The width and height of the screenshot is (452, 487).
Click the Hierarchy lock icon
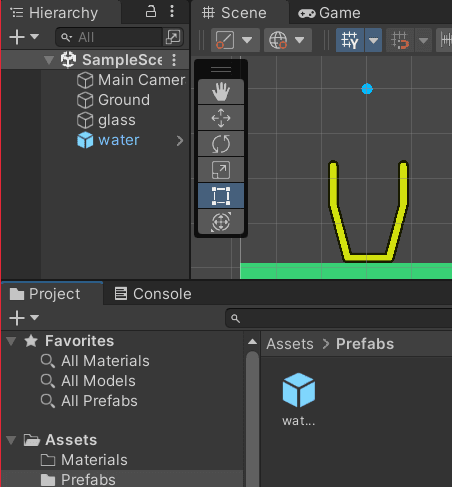tap(151, 12)
